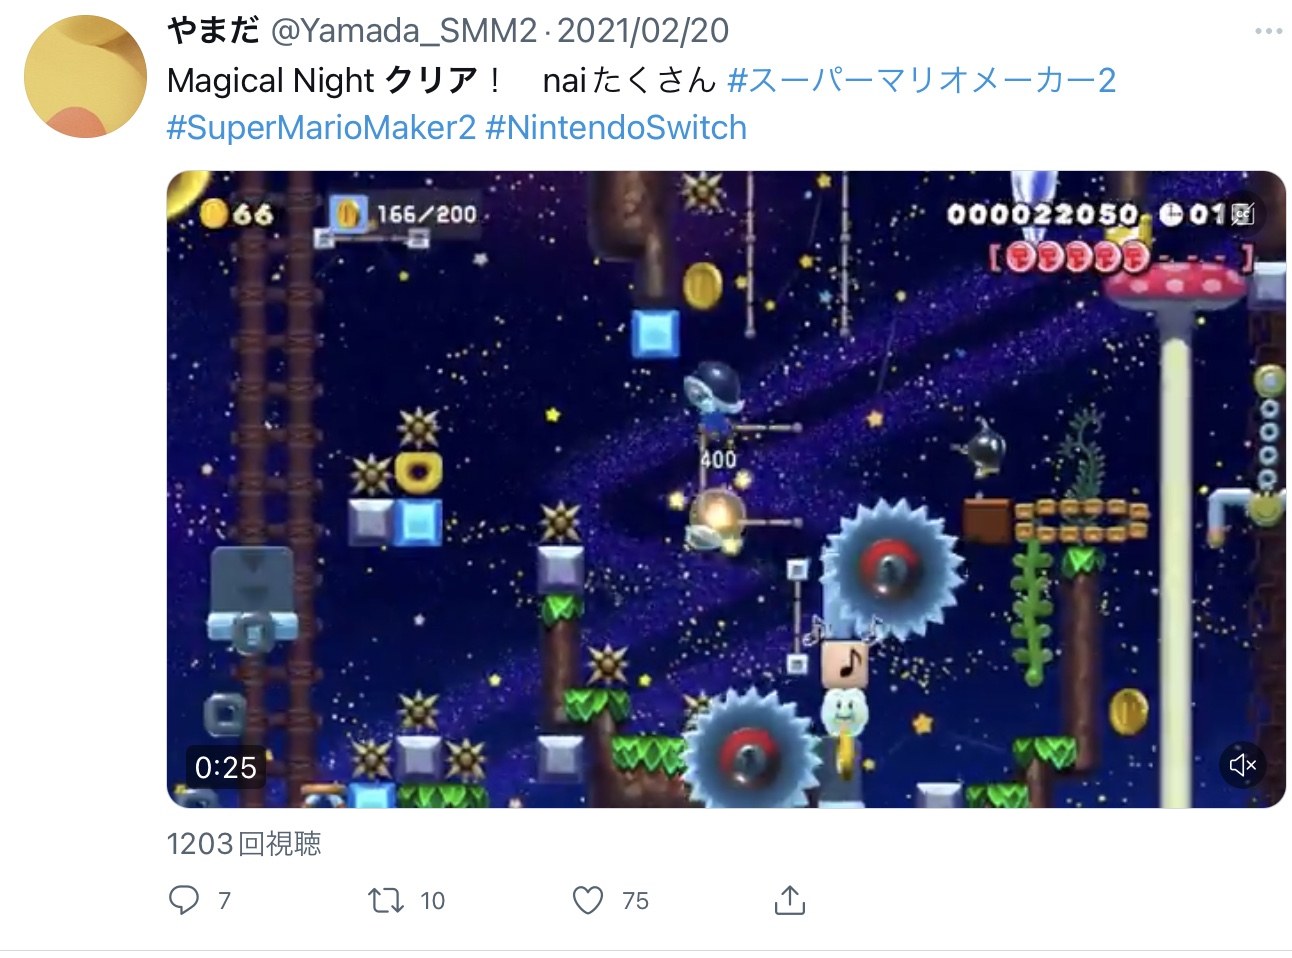Open the #NintendoSwitch hashtag

[616, 128]
